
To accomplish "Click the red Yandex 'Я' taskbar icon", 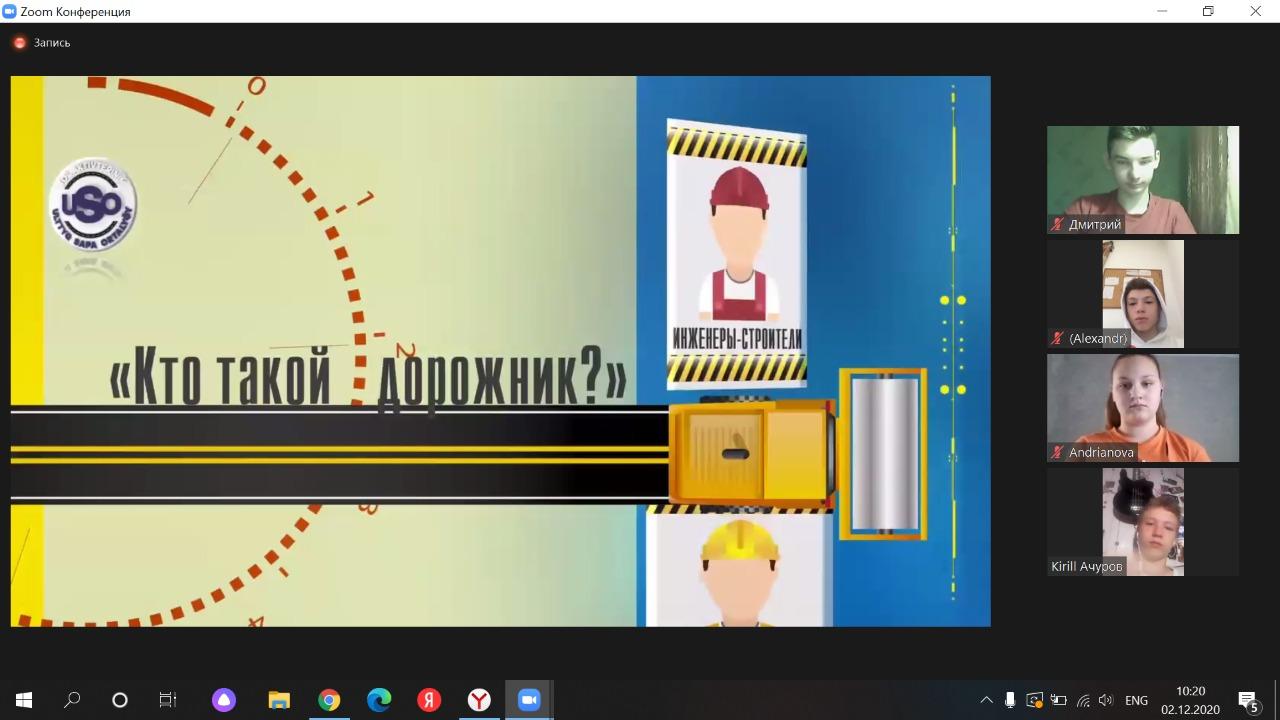I will [429, 700].
